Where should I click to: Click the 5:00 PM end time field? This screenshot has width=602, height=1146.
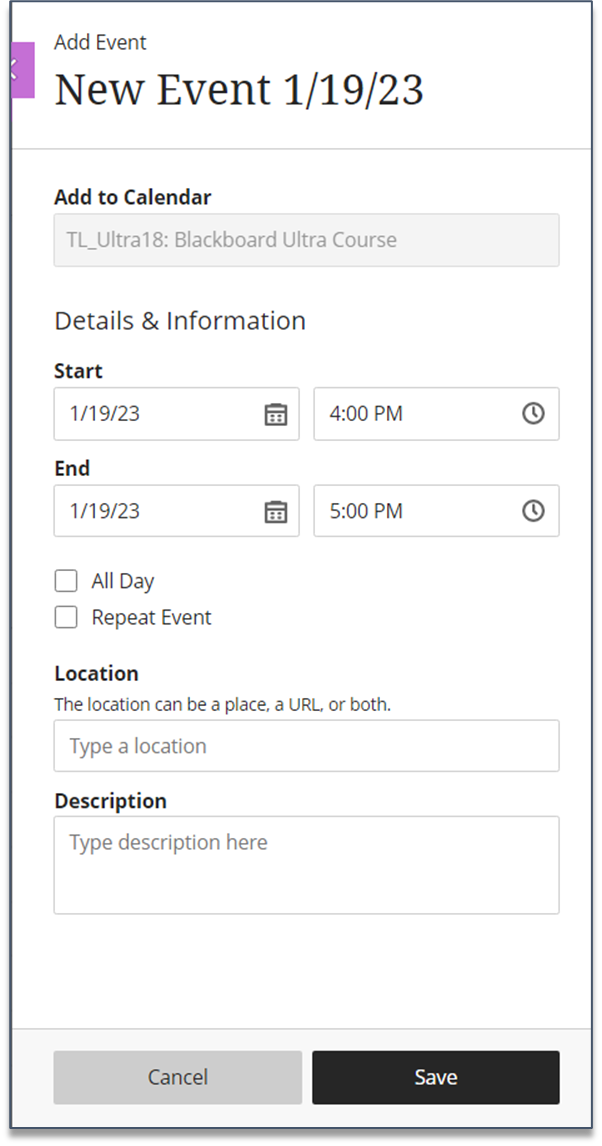point(437,511)
